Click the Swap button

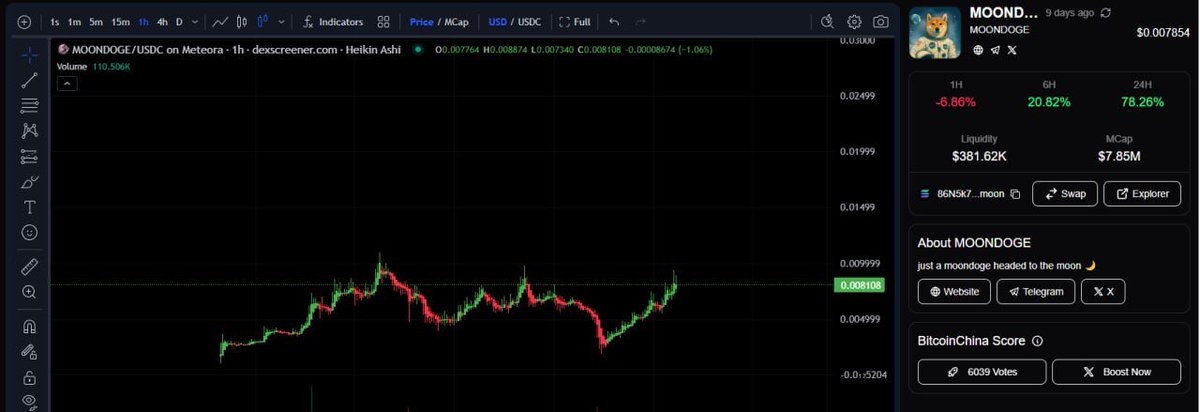1065,194
